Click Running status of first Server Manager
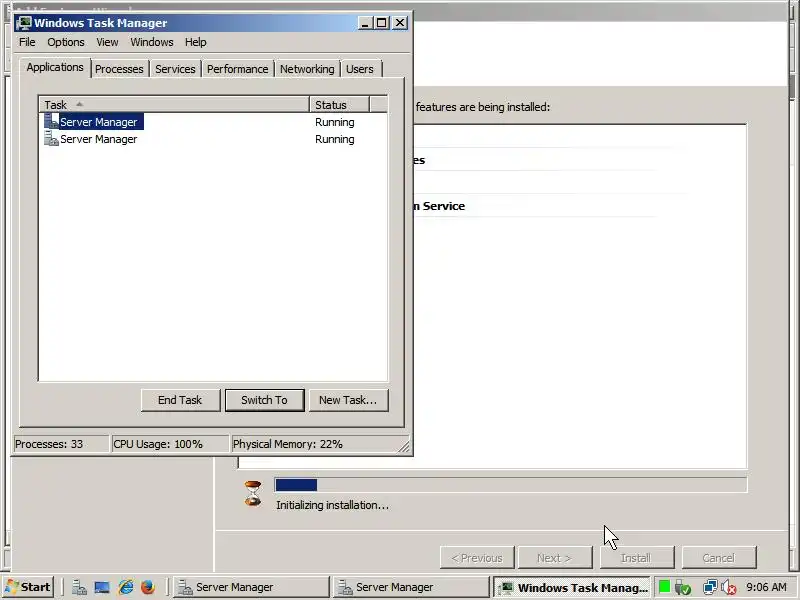Screen dimensions: 800x600 click(335, 122)
